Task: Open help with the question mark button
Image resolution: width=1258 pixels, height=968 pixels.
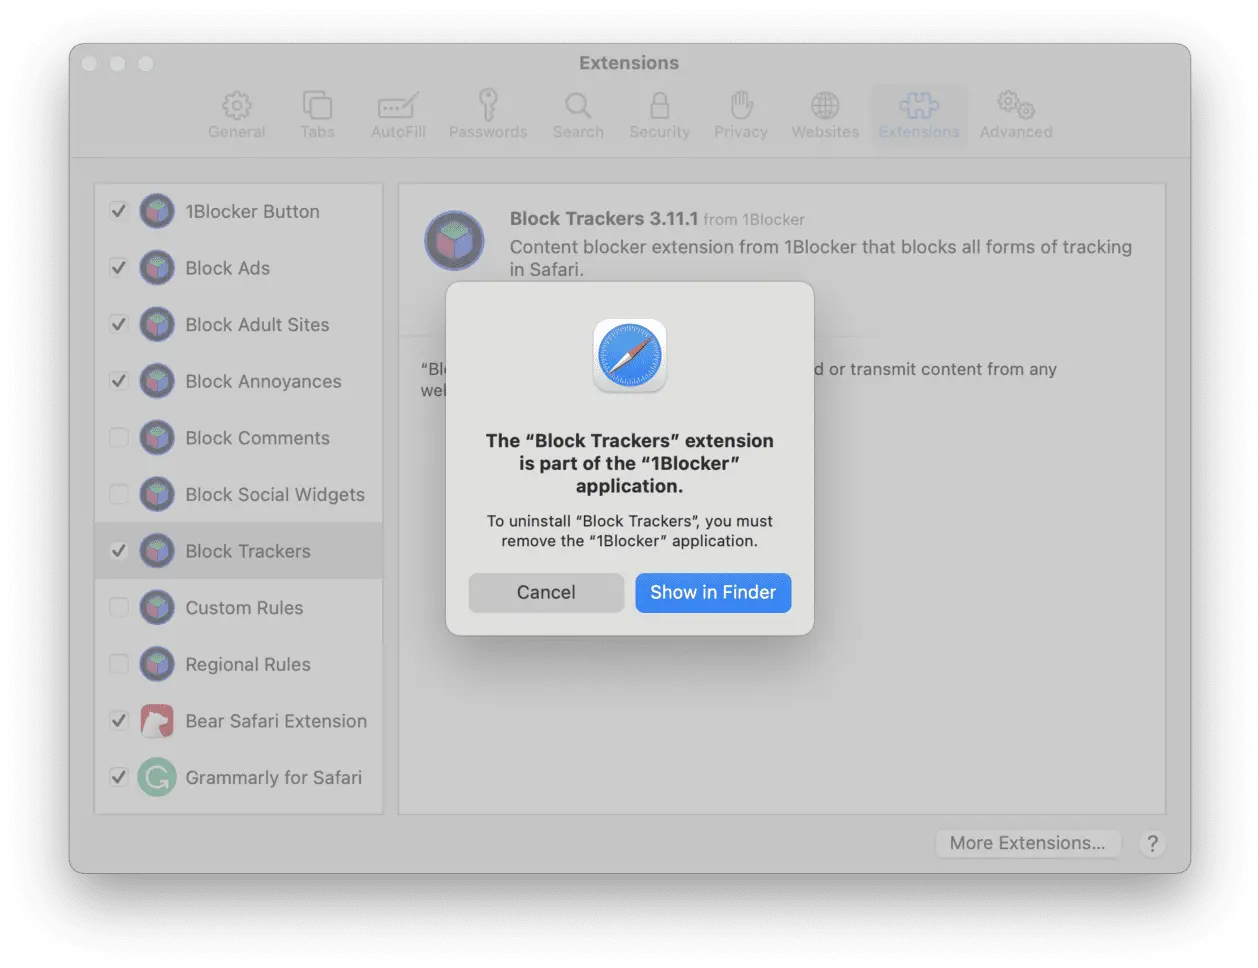Action: [x=1152, y=843]
